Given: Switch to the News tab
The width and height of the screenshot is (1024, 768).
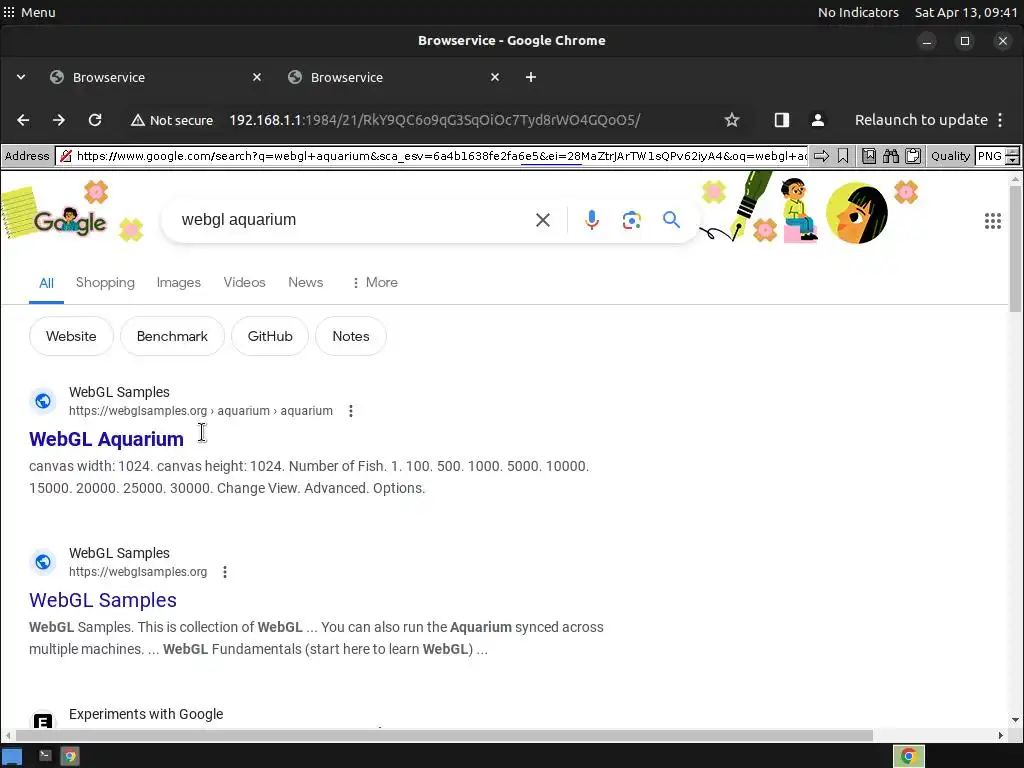Looking at the screenshot, I should [306, 282].
